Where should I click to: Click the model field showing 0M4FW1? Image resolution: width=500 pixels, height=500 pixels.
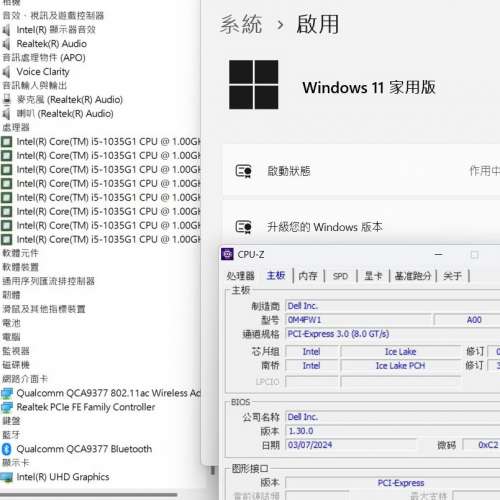pos(359,320)
